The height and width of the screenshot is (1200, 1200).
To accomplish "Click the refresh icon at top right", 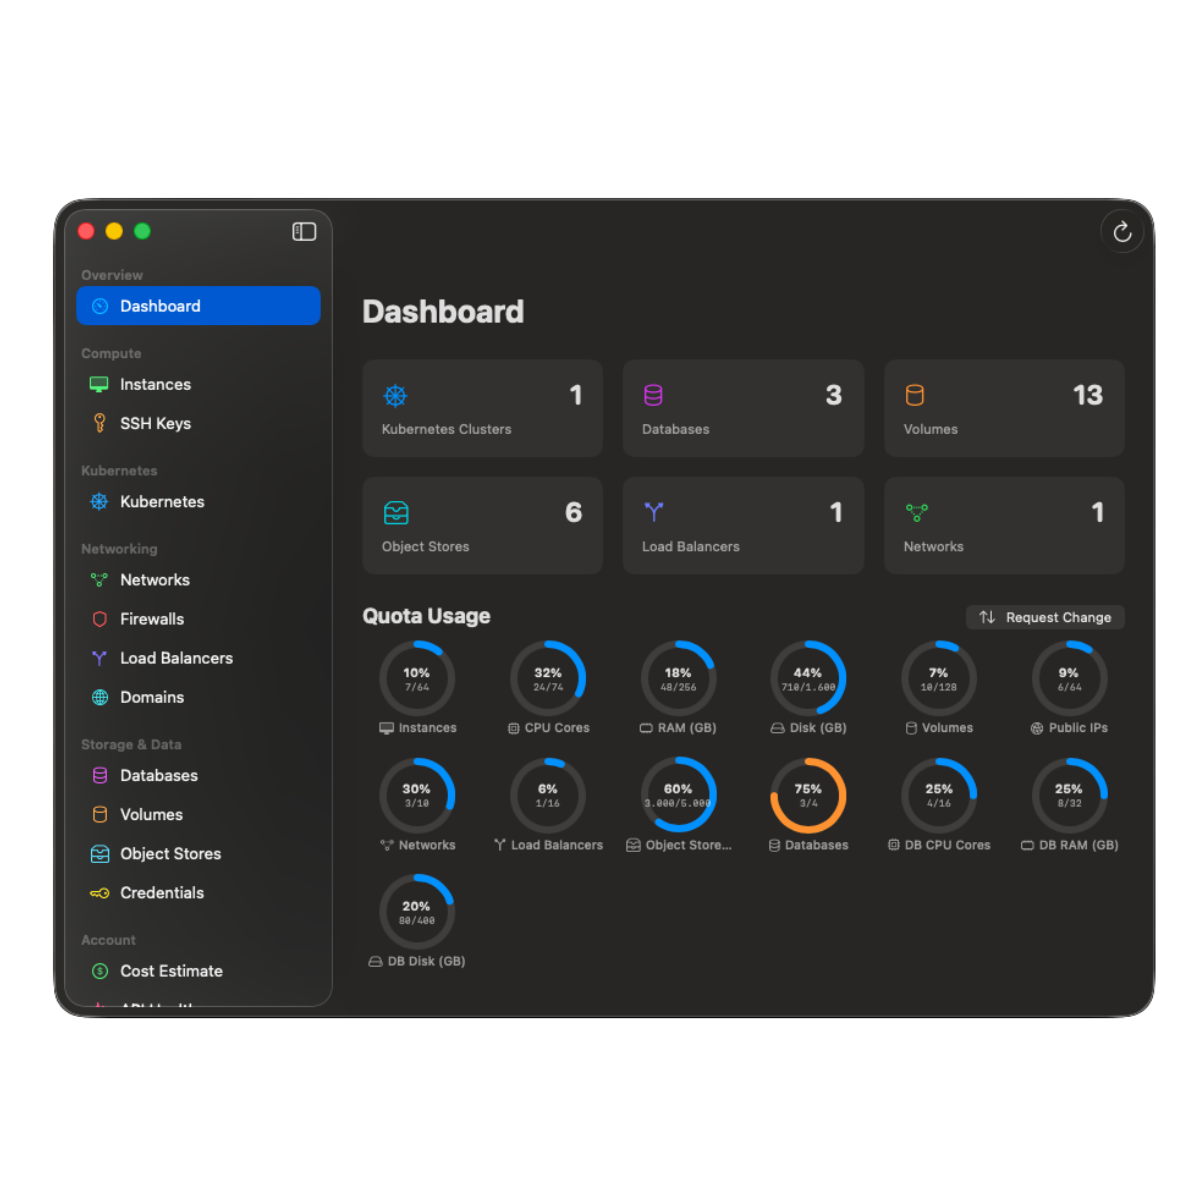I will (1122, 232).
